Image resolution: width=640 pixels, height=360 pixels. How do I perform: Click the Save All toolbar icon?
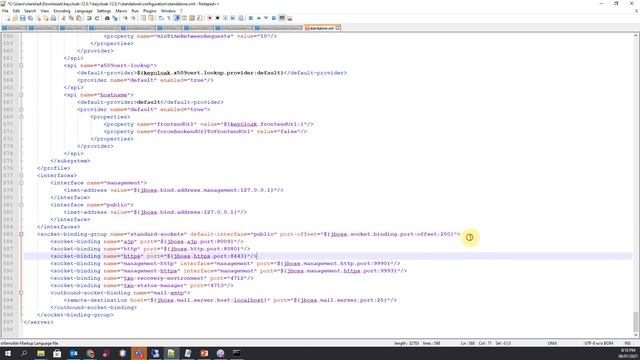point(31,18)
